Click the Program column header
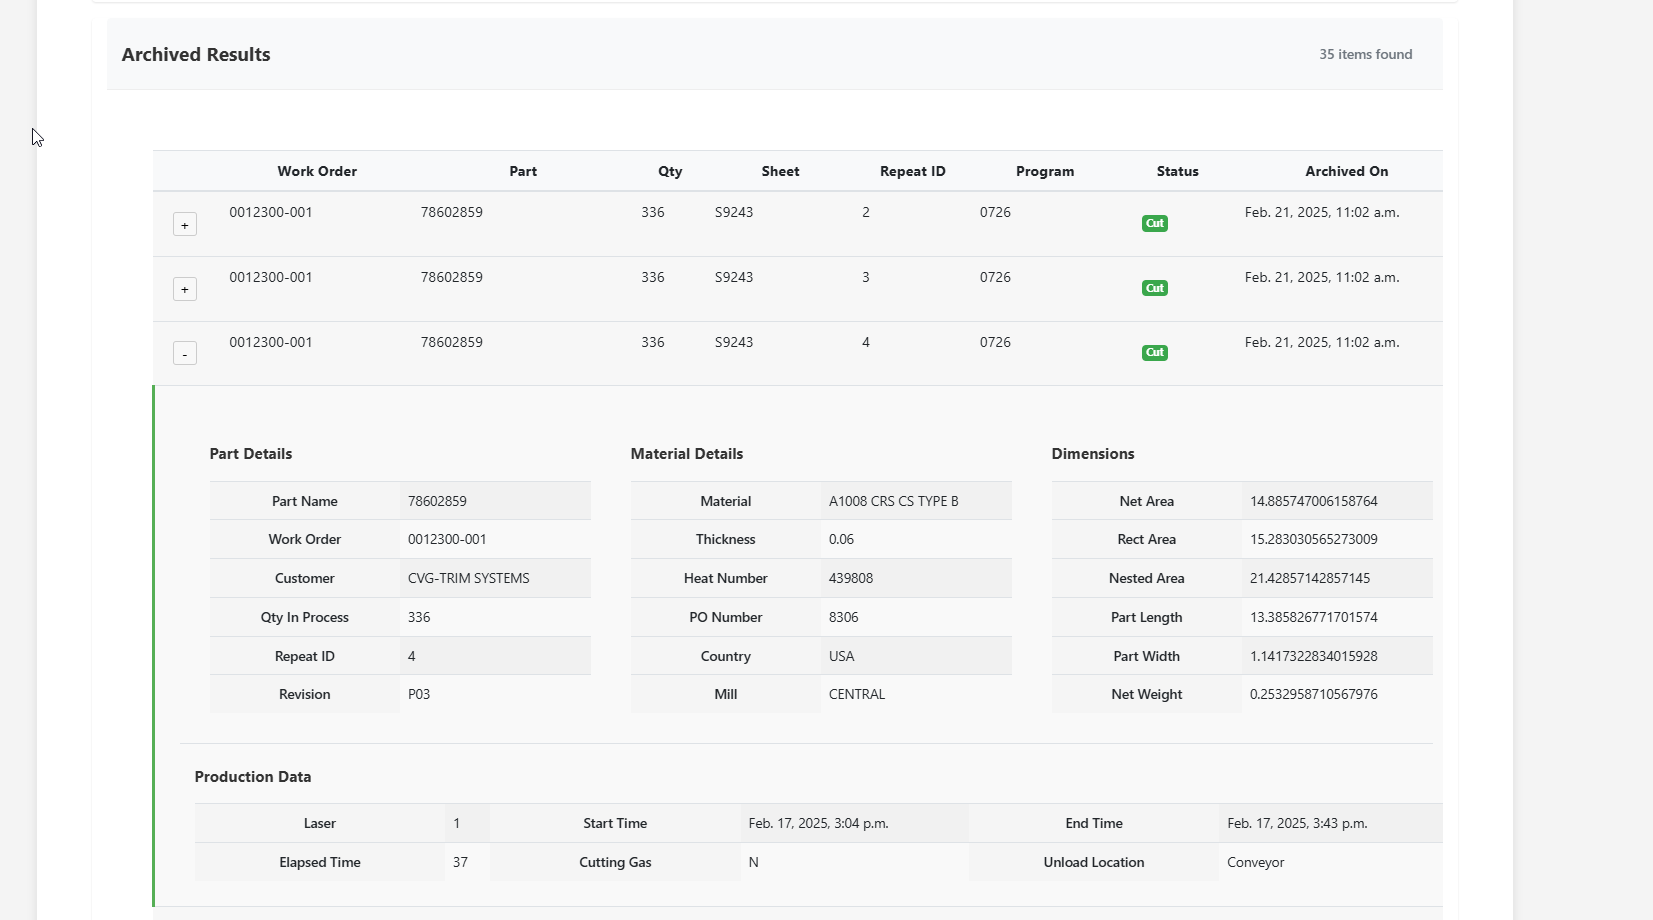Screen dimensions: 1653x920 (1045, 171)
